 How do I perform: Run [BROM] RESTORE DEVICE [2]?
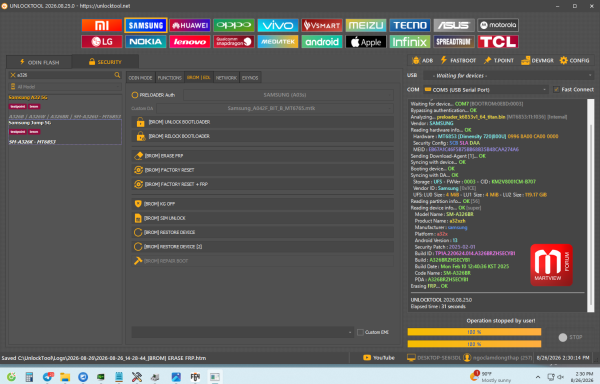point(262,246)
